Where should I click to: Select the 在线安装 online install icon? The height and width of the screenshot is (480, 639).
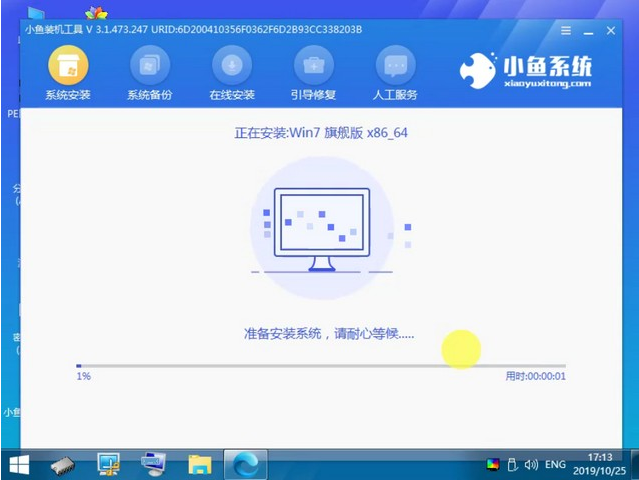(232, 74)
